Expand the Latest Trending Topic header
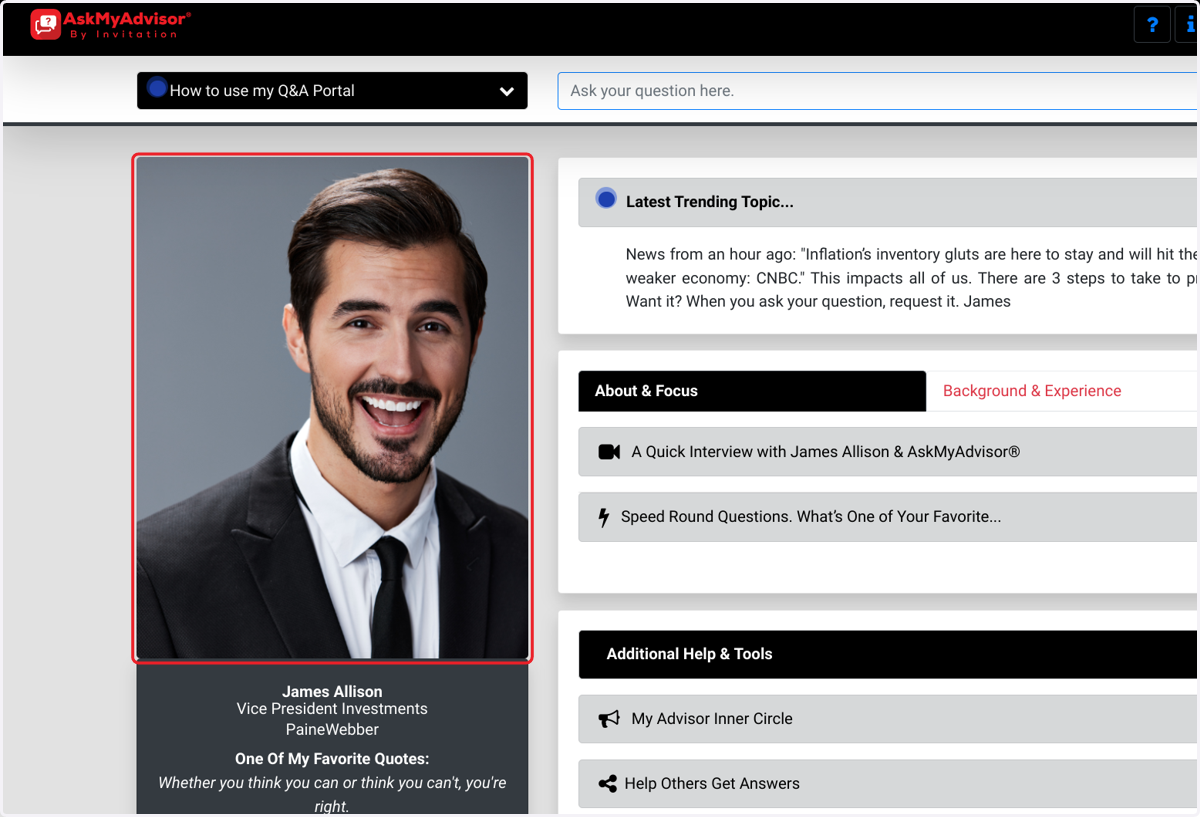The width and height of the screenshot is (1200, 817). pos(888,202)
